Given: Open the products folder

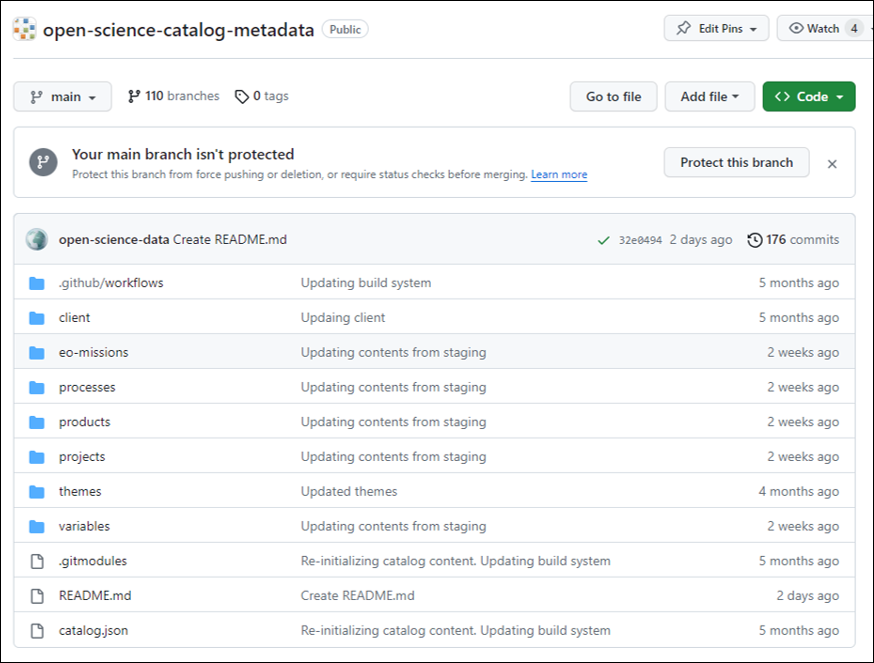Looking at the screenshot, I should tap(85, 422).
